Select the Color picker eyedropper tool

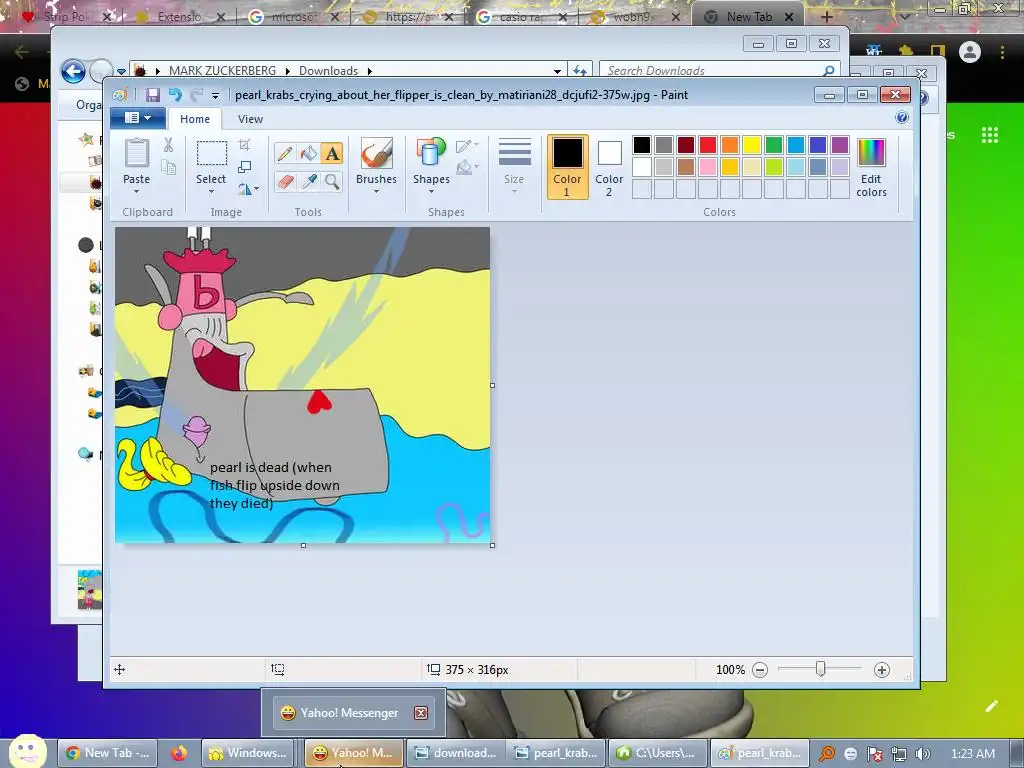point(308,181)
